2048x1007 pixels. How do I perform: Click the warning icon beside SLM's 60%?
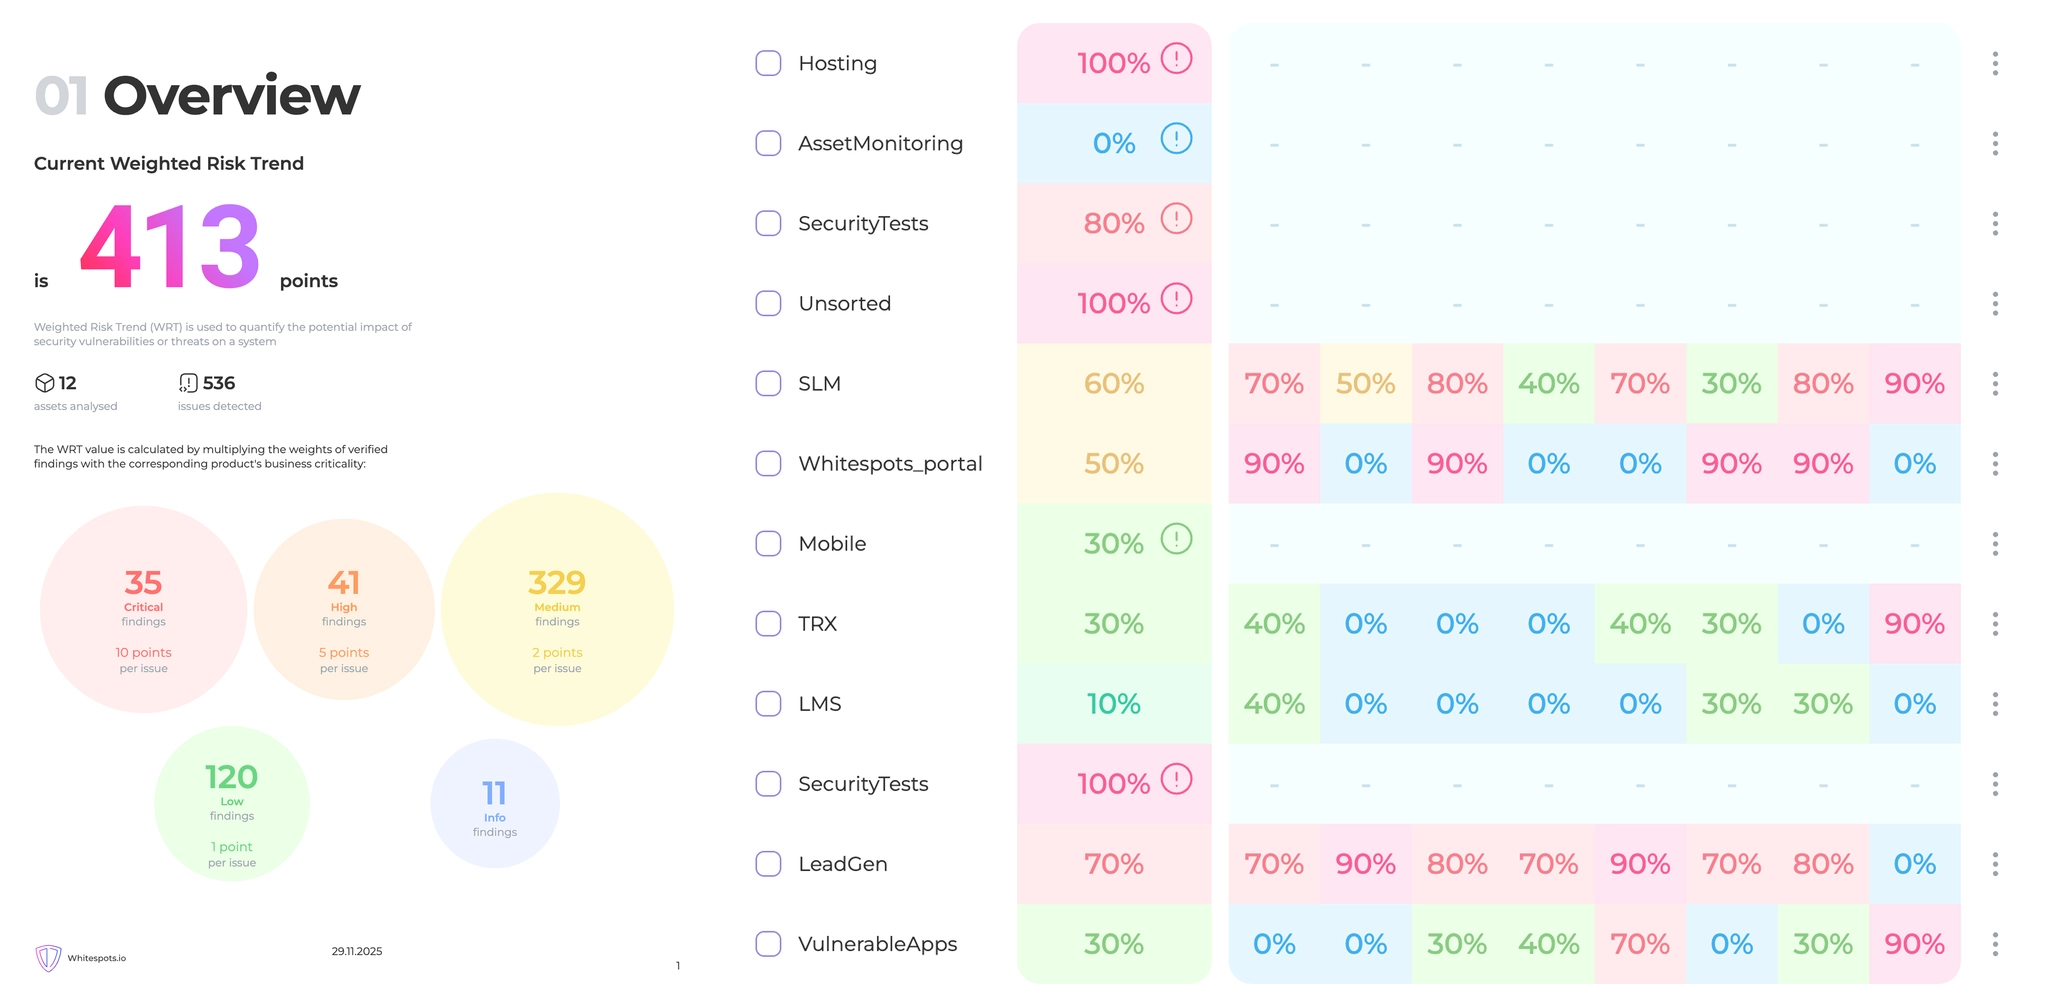(x=1176, y=383)
